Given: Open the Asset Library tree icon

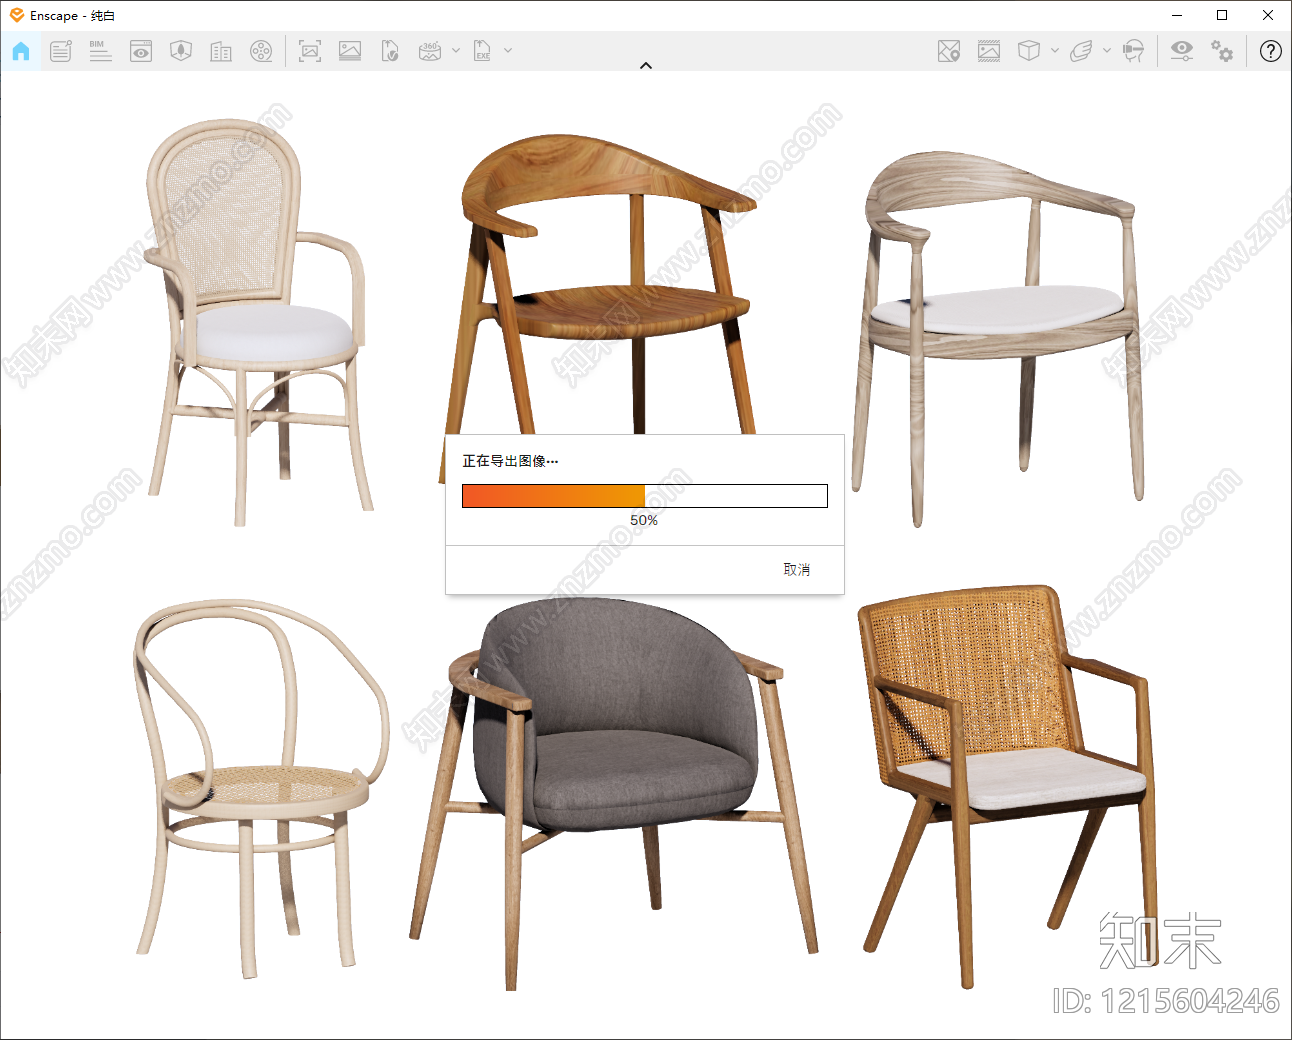Looking at the screenshot, I should point(181,51).
